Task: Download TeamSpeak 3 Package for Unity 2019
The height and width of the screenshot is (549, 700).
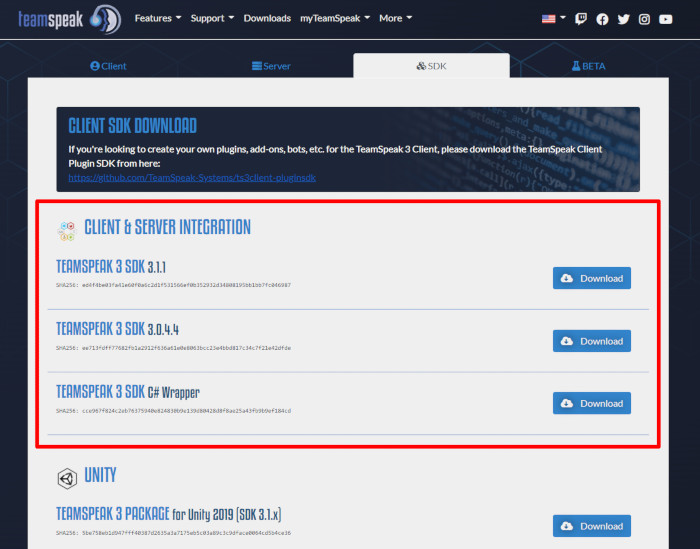Action: point(592,526)
